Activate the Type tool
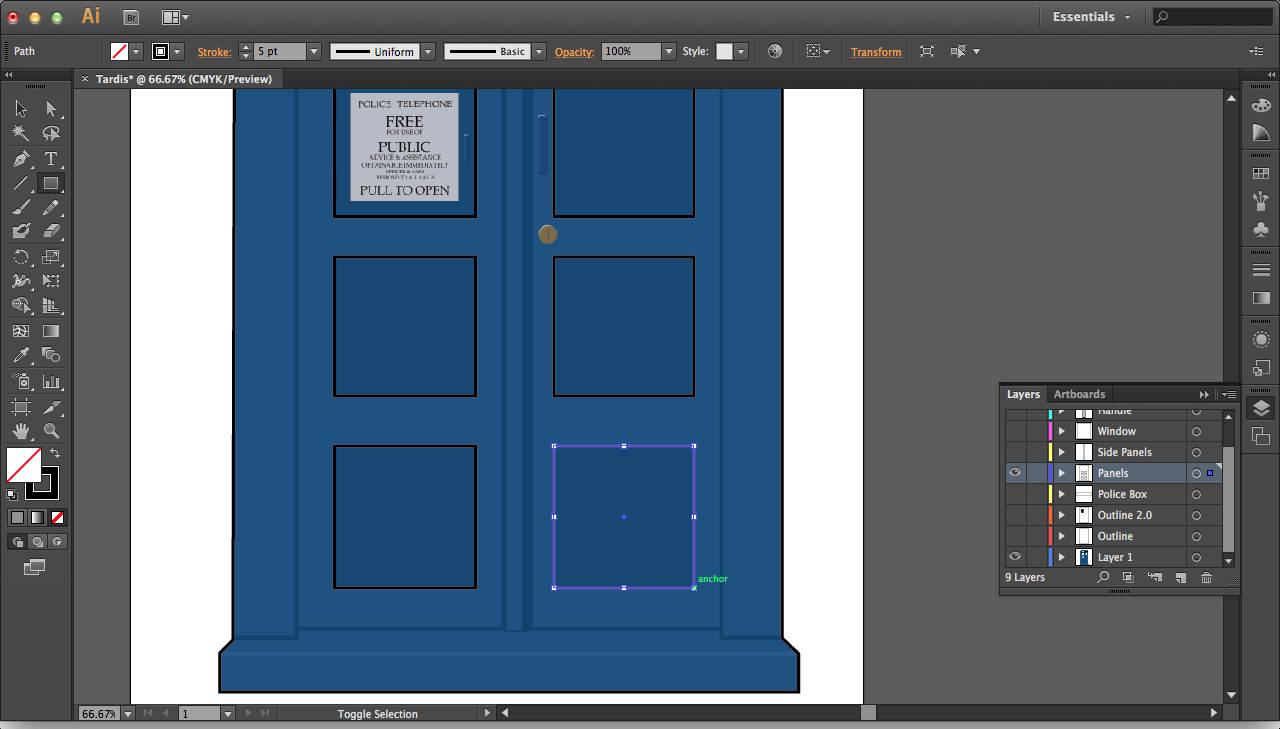The image size is (1280, 729). click(x=51, y=159)
